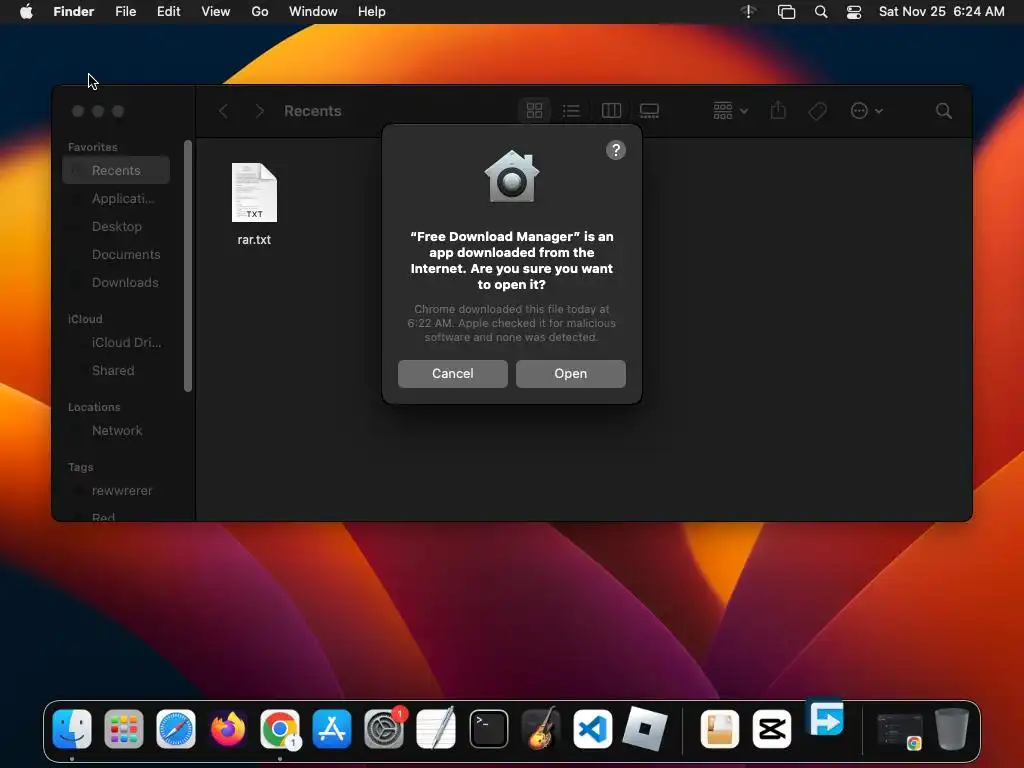
Task: Open the Apple menu
Action: click(26, 12)
